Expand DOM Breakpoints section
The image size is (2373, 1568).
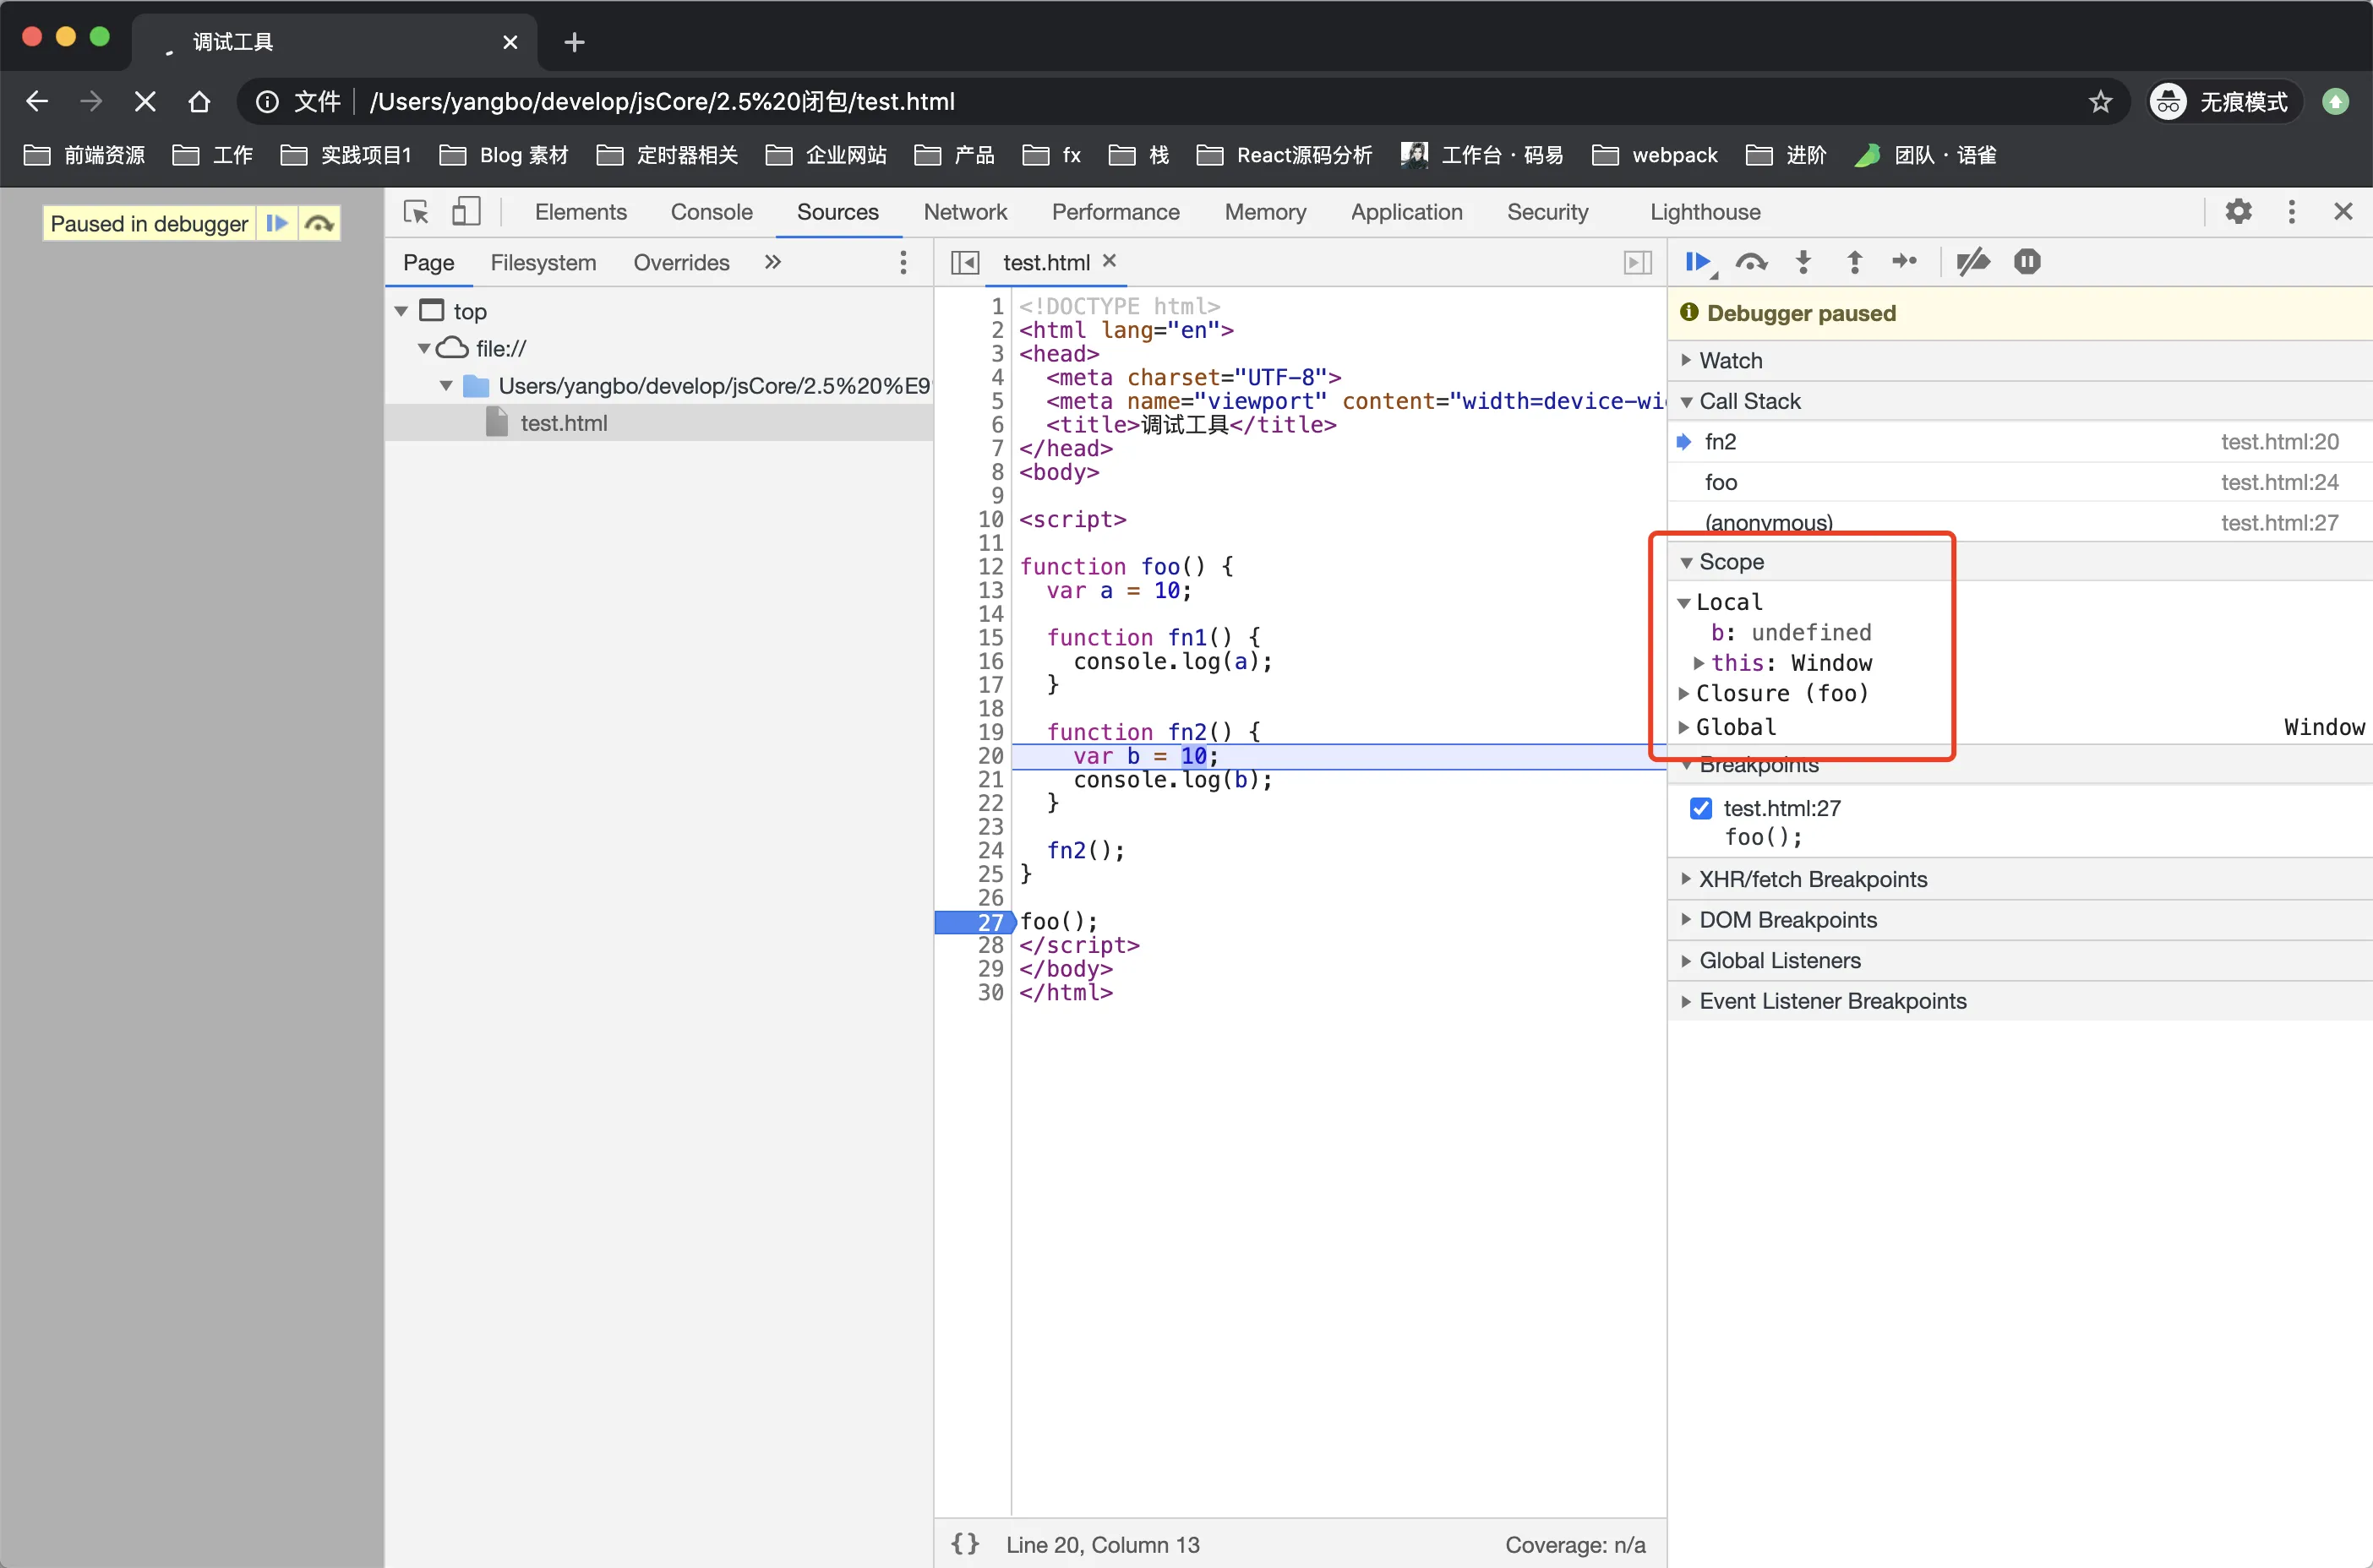pos(2020,920)
